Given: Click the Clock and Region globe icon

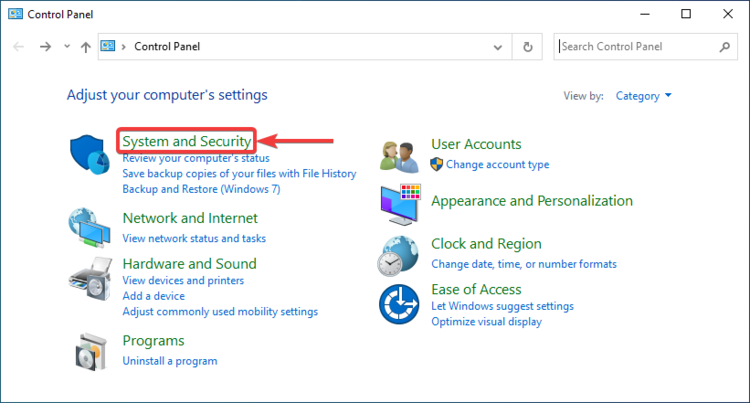Looking at the screenshot, I should (400, 255).
